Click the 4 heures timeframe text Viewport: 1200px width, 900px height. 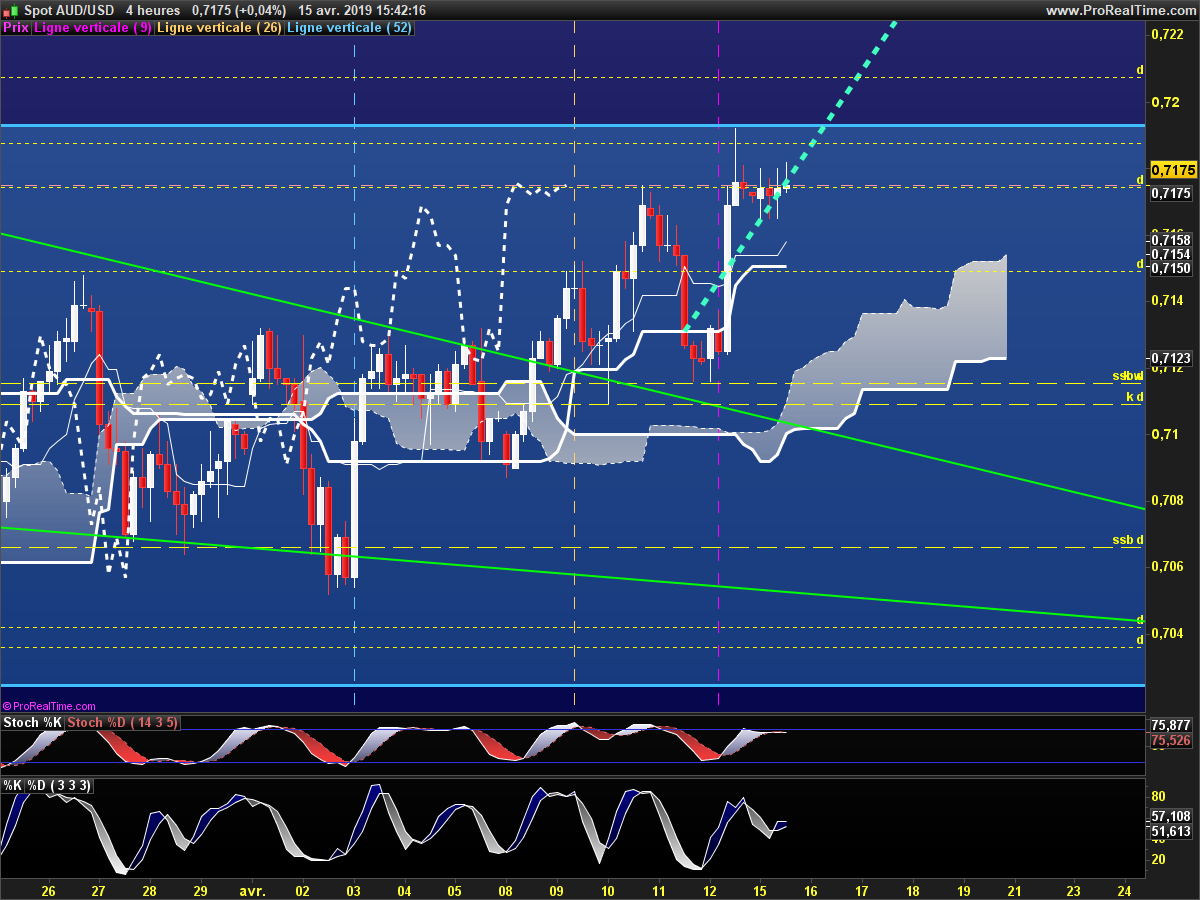[153, 10]
